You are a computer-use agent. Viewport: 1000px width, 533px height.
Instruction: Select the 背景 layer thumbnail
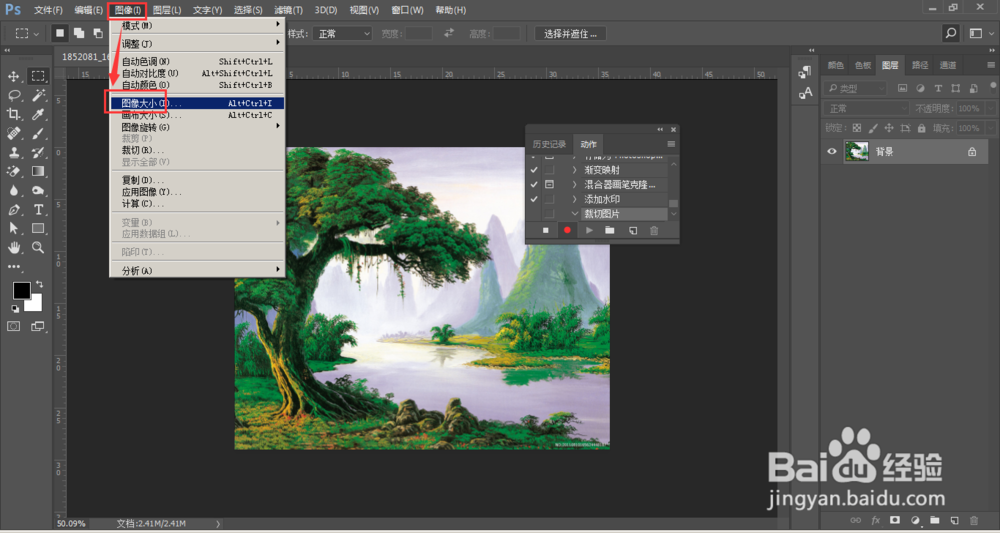click(x=857, y=152)
